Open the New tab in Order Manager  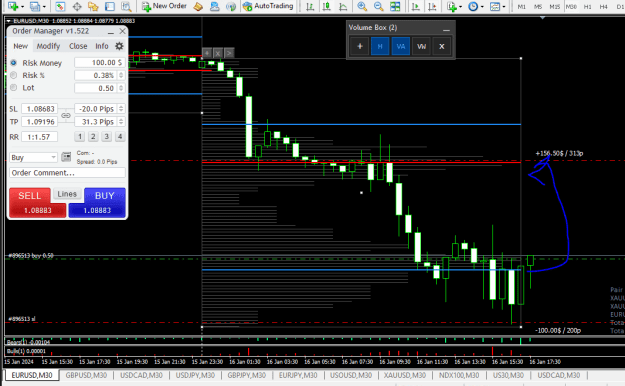(x=20, y=46)
